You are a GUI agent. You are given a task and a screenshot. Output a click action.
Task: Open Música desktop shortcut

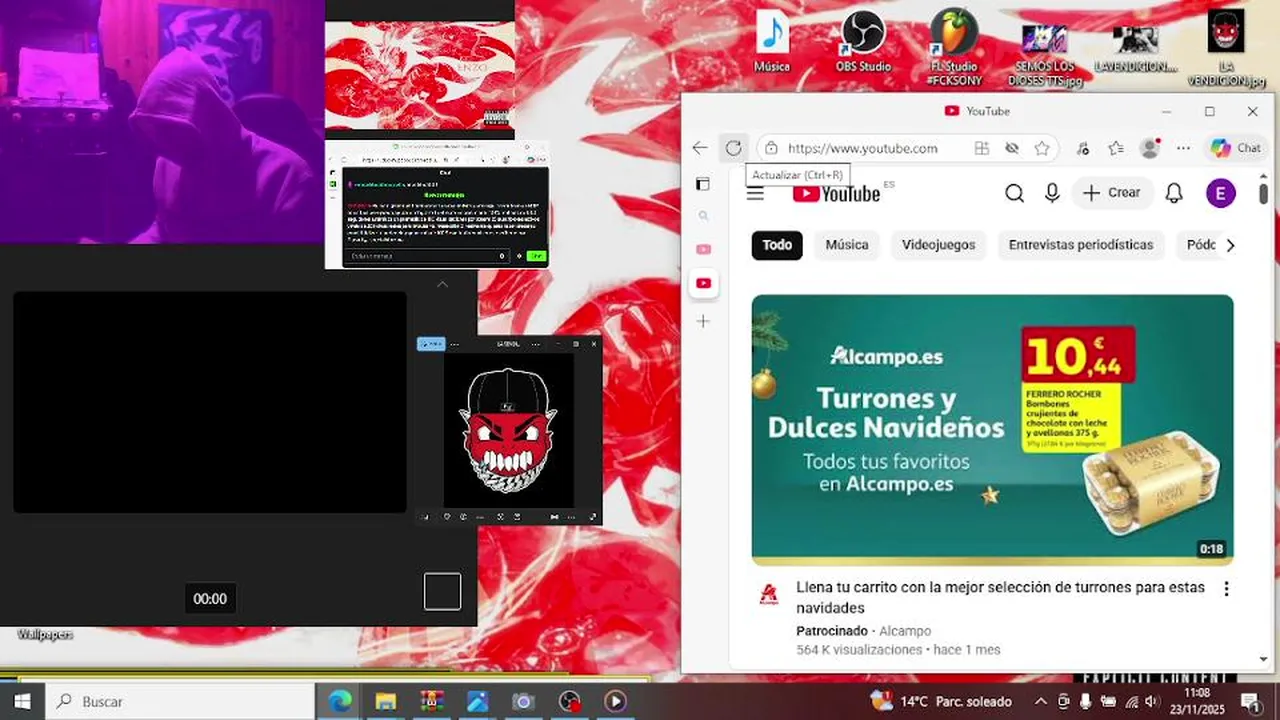pyautogui.click(x=772, y=42)
